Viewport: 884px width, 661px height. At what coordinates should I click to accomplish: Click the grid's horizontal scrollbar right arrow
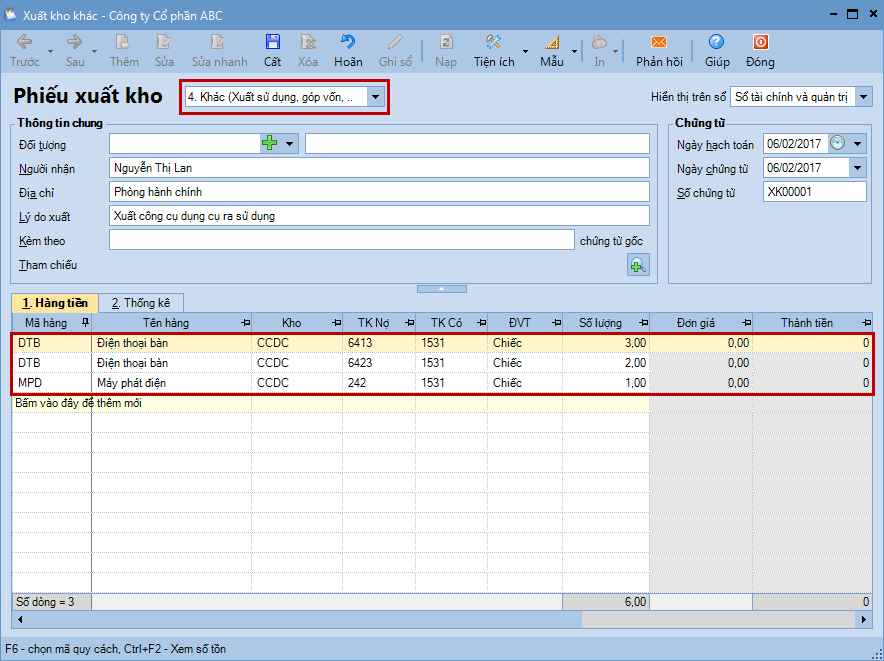click(864, 620)
